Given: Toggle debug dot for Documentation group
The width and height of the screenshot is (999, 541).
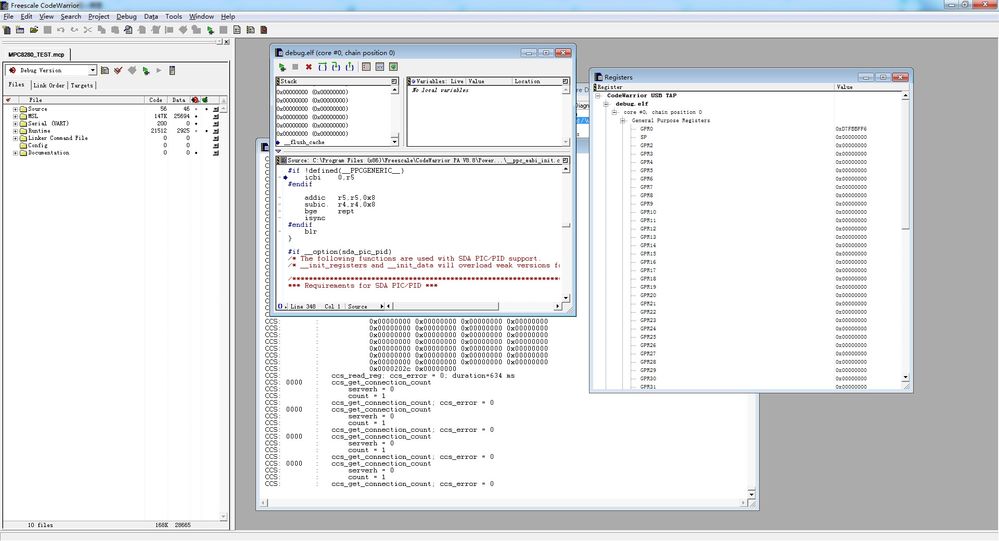Looking at the screenshot, I should click(x=196, y=153).
